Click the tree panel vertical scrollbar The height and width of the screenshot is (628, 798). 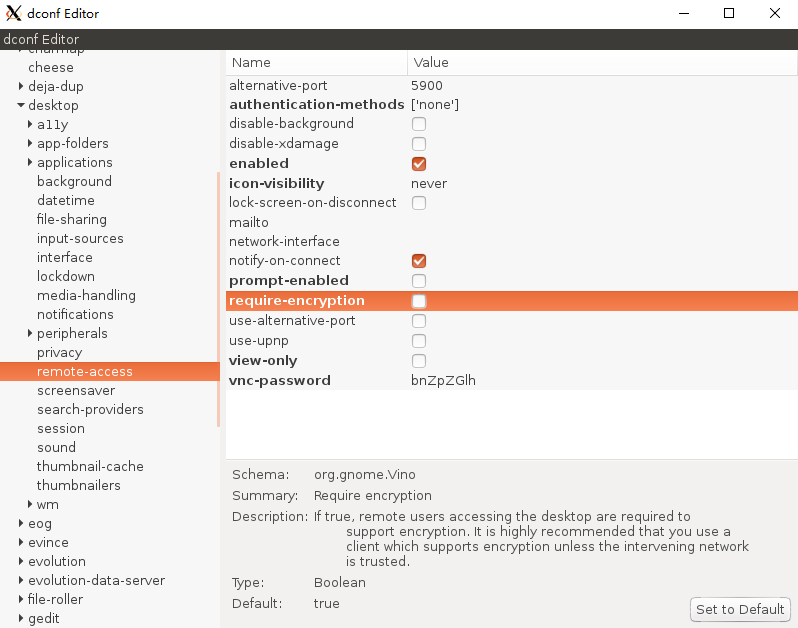218,299
